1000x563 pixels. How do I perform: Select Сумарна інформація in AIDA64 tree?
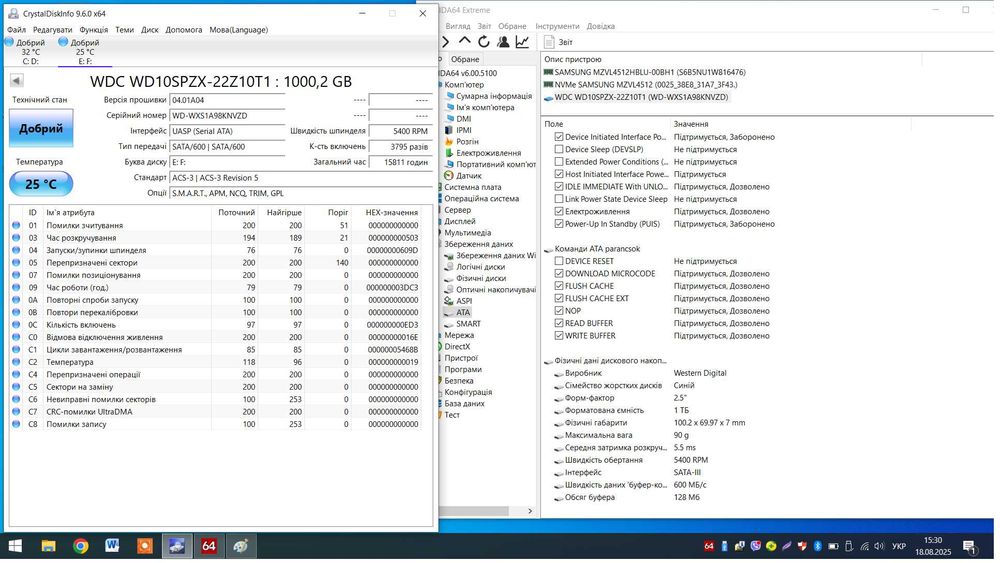point(494,96)
